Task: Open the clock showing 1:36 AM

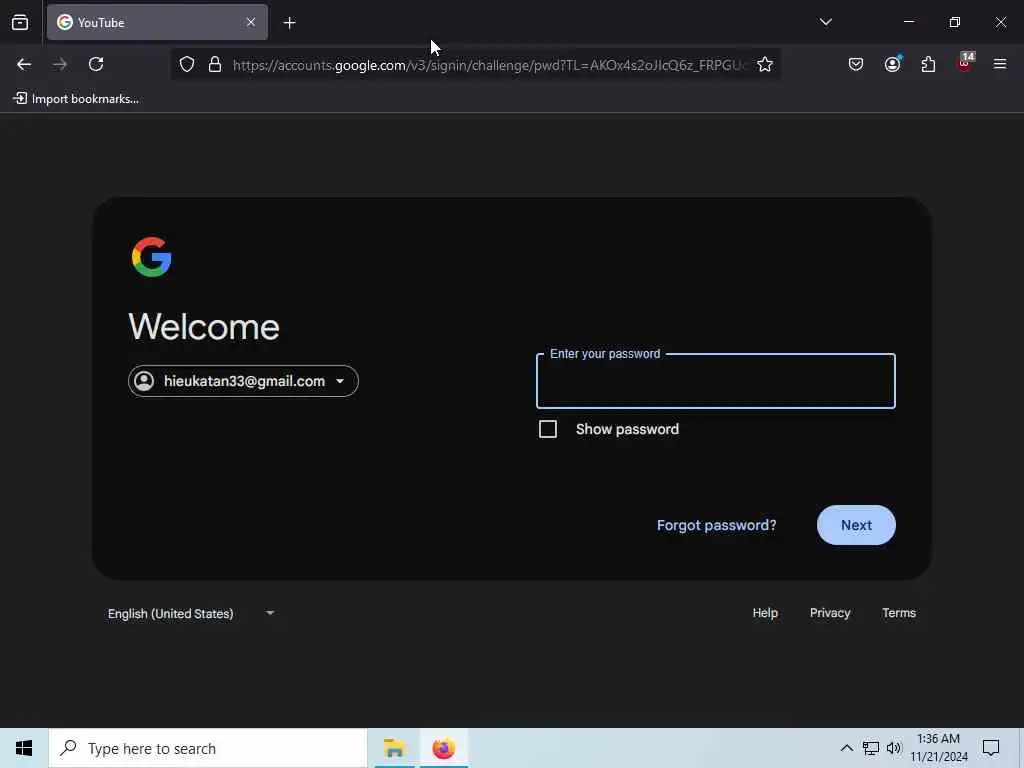Action: (x=938, y=748)
